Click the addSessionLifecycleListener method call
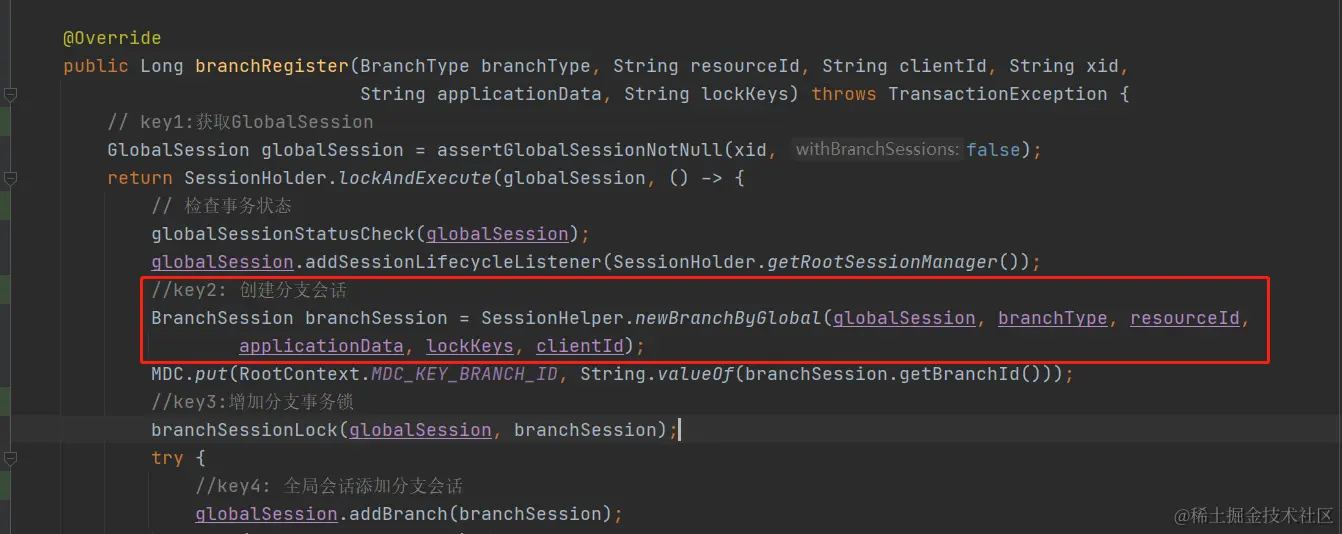Image resolution: width=1342 pixels, height=534 pixels. (453, 262)
